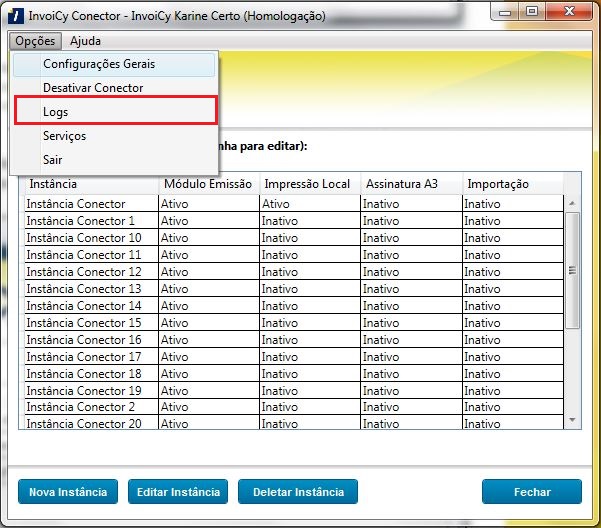This screenshot has width=601, height=528.
Task: Select the row 'Instância Conector 16'
Action: tap(294, 339)
